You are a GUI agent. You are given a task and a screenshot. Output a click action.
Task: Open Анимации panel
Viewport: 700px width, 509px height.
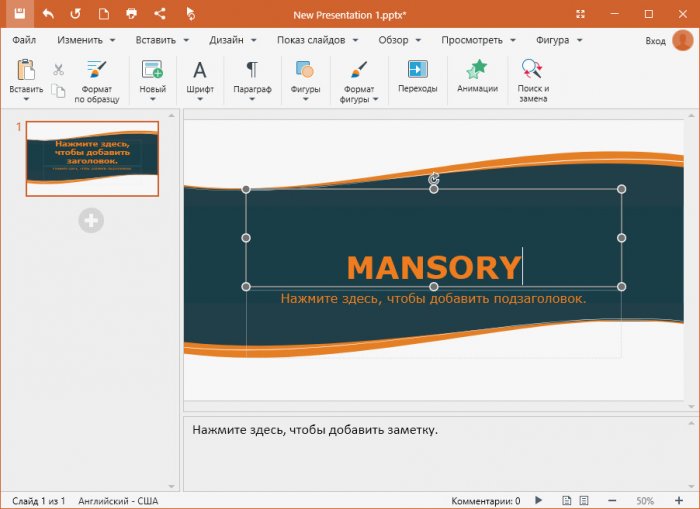pyautogui.click(x=477, y=76)
